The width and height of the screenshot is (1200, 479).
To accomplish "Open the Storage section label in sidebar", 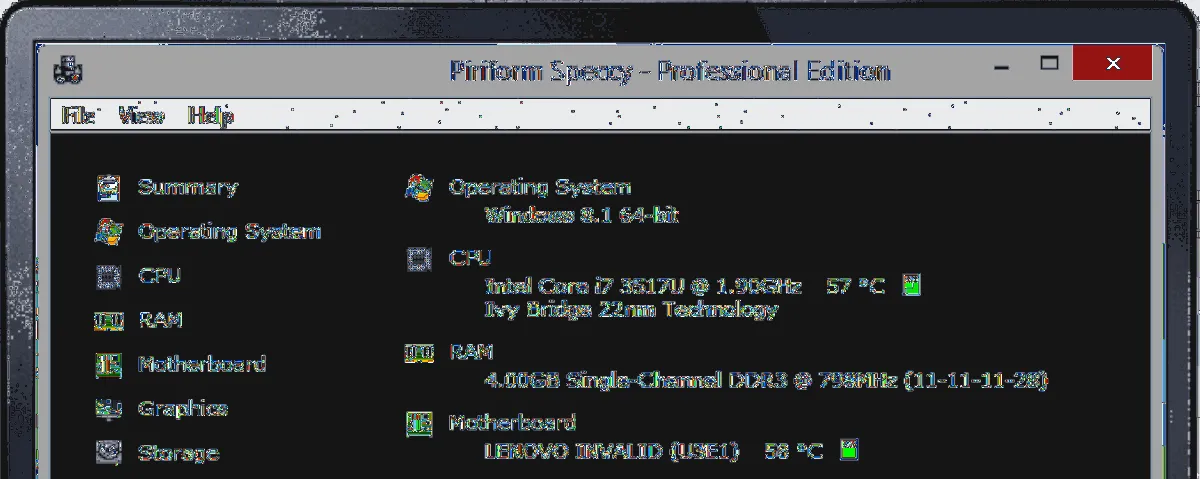I will (x=178, y=453).
